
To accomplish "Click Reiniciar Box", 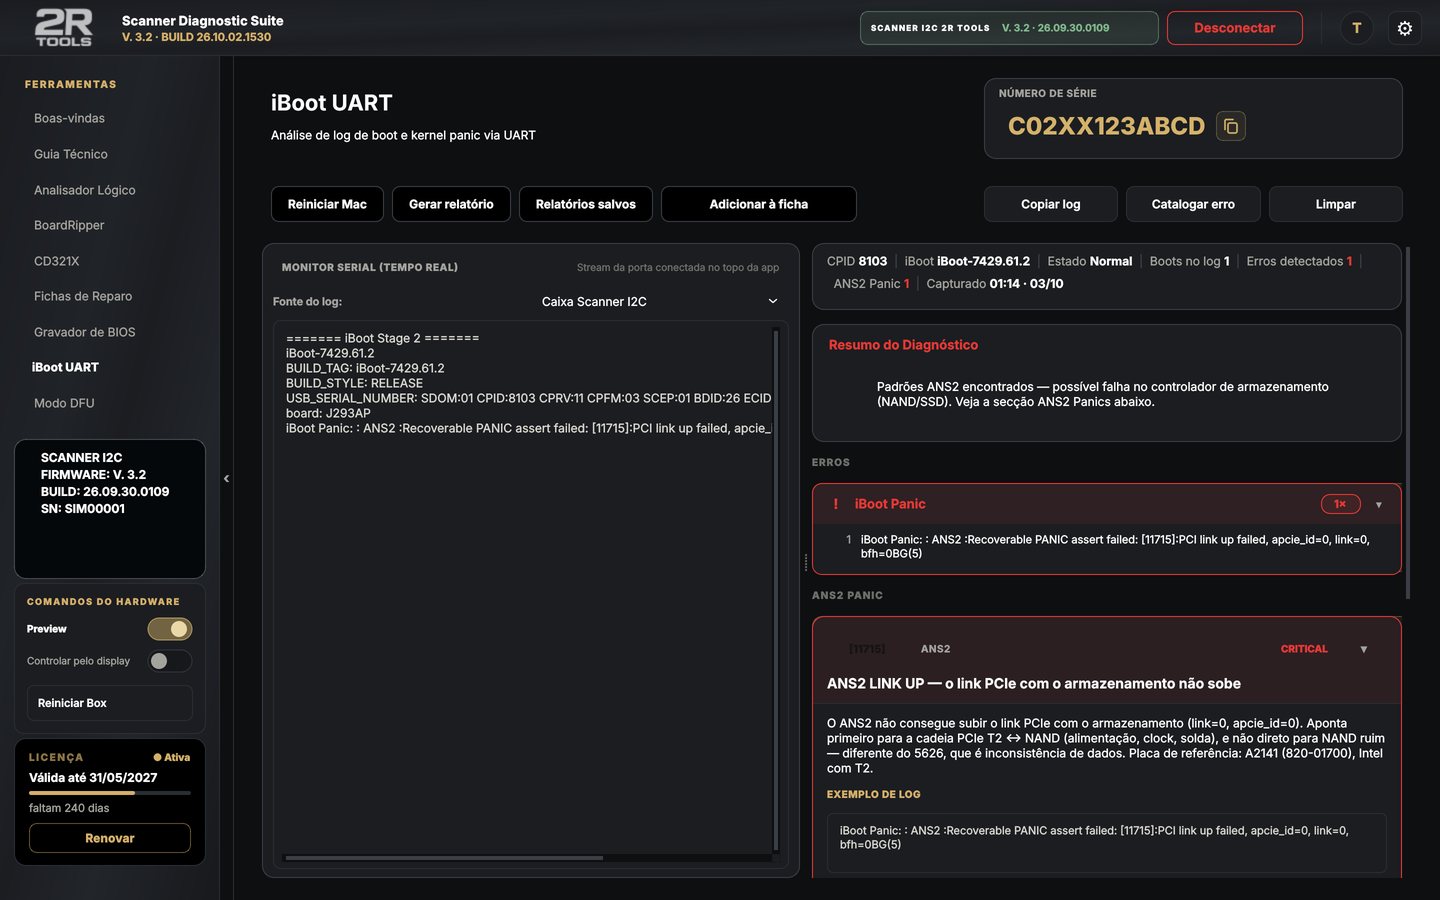I will click(x=109, y=703).
